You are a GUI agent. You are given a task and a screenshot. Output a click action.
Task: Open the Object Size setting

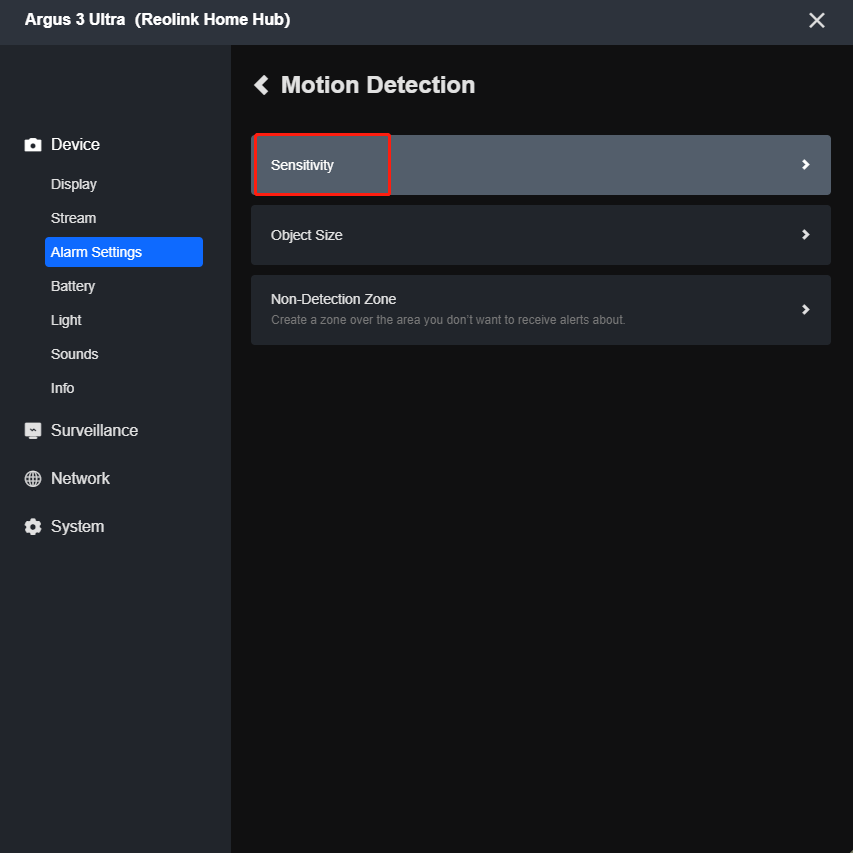(x=541, y=235)
